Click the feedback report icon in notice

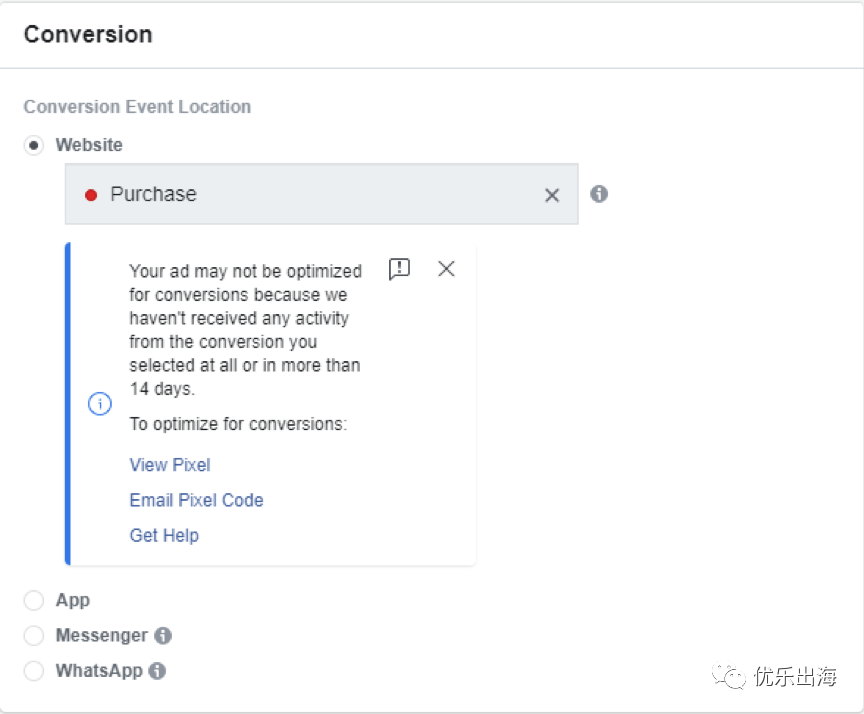coord(399,269)
